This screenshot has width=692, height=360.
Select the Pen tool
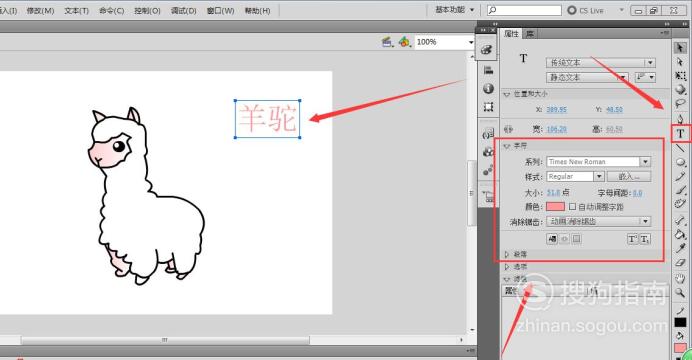[681, 119]
